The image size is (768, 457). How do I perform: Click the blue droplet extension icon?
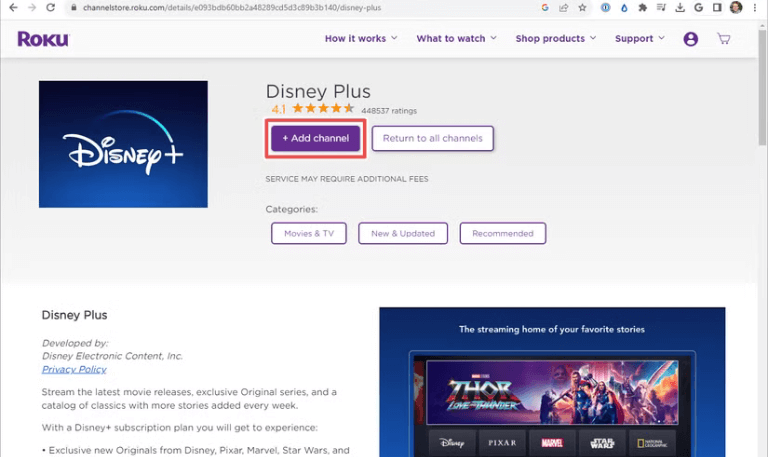click(x=624, y=7)
